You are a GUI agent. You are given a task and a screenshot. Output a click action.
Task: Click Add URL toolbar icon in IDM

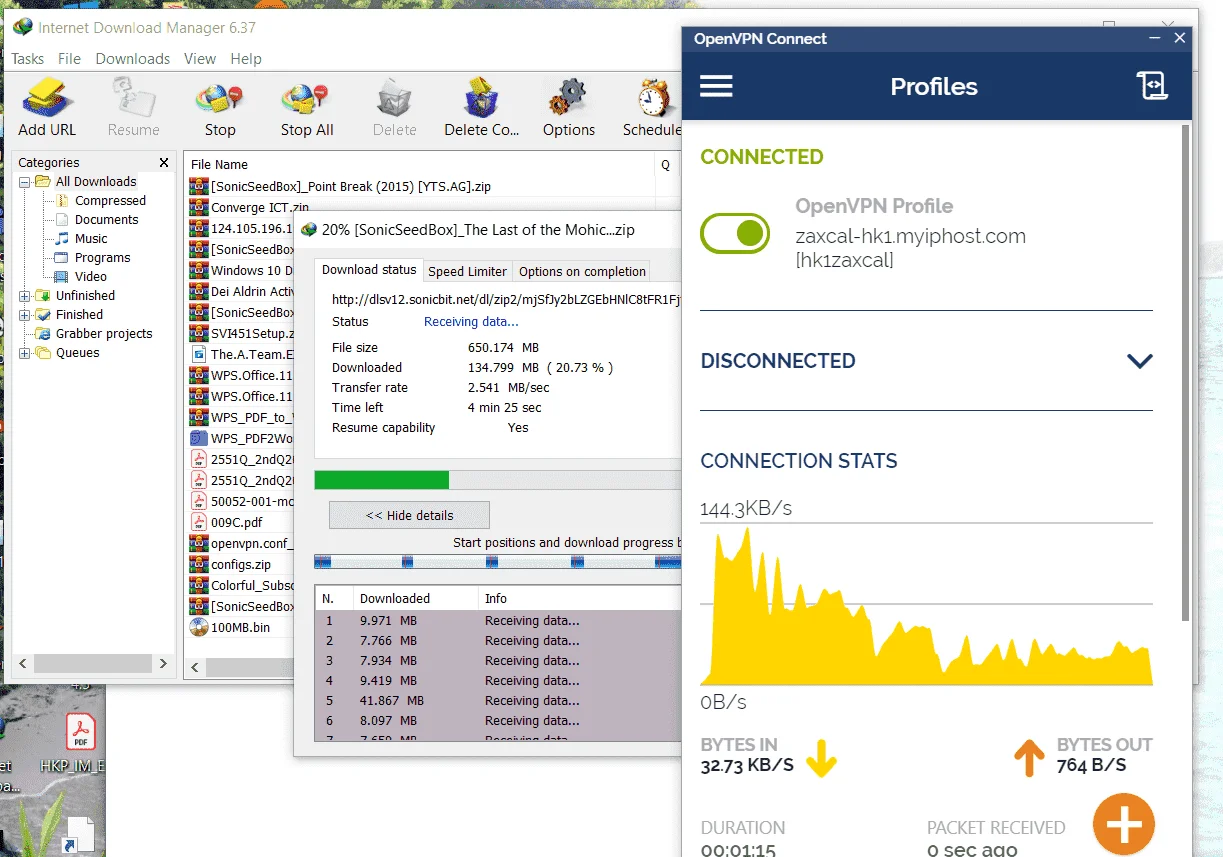46,108
